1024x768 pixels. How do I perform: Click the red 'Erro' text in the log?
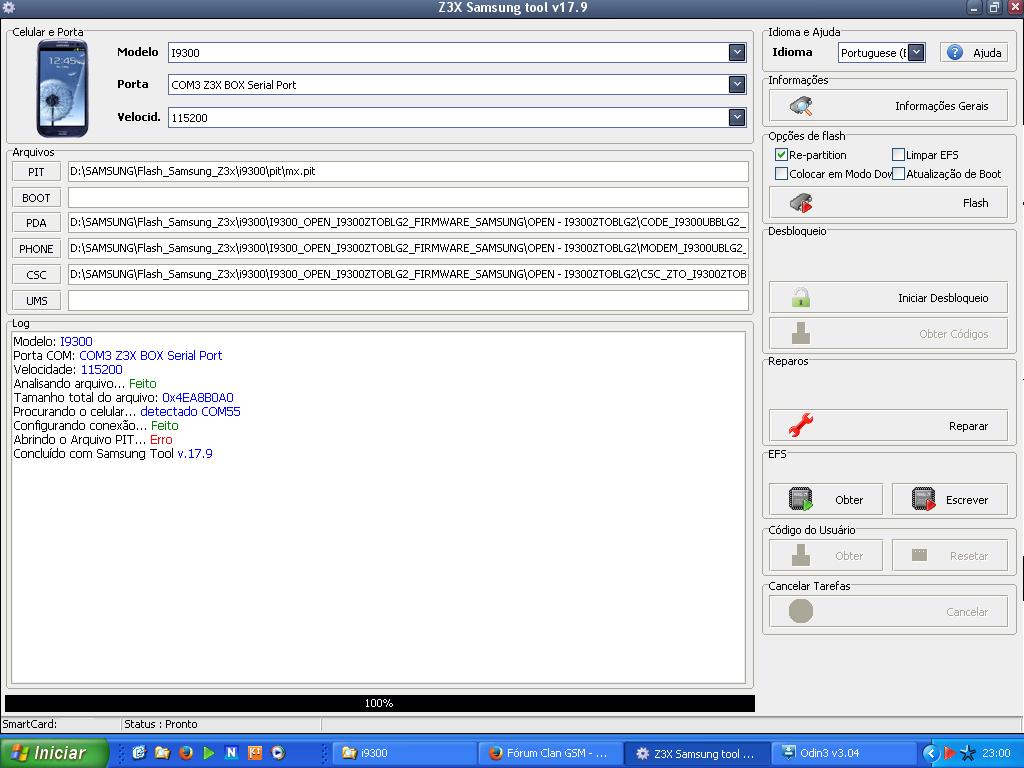click(161, 440)
